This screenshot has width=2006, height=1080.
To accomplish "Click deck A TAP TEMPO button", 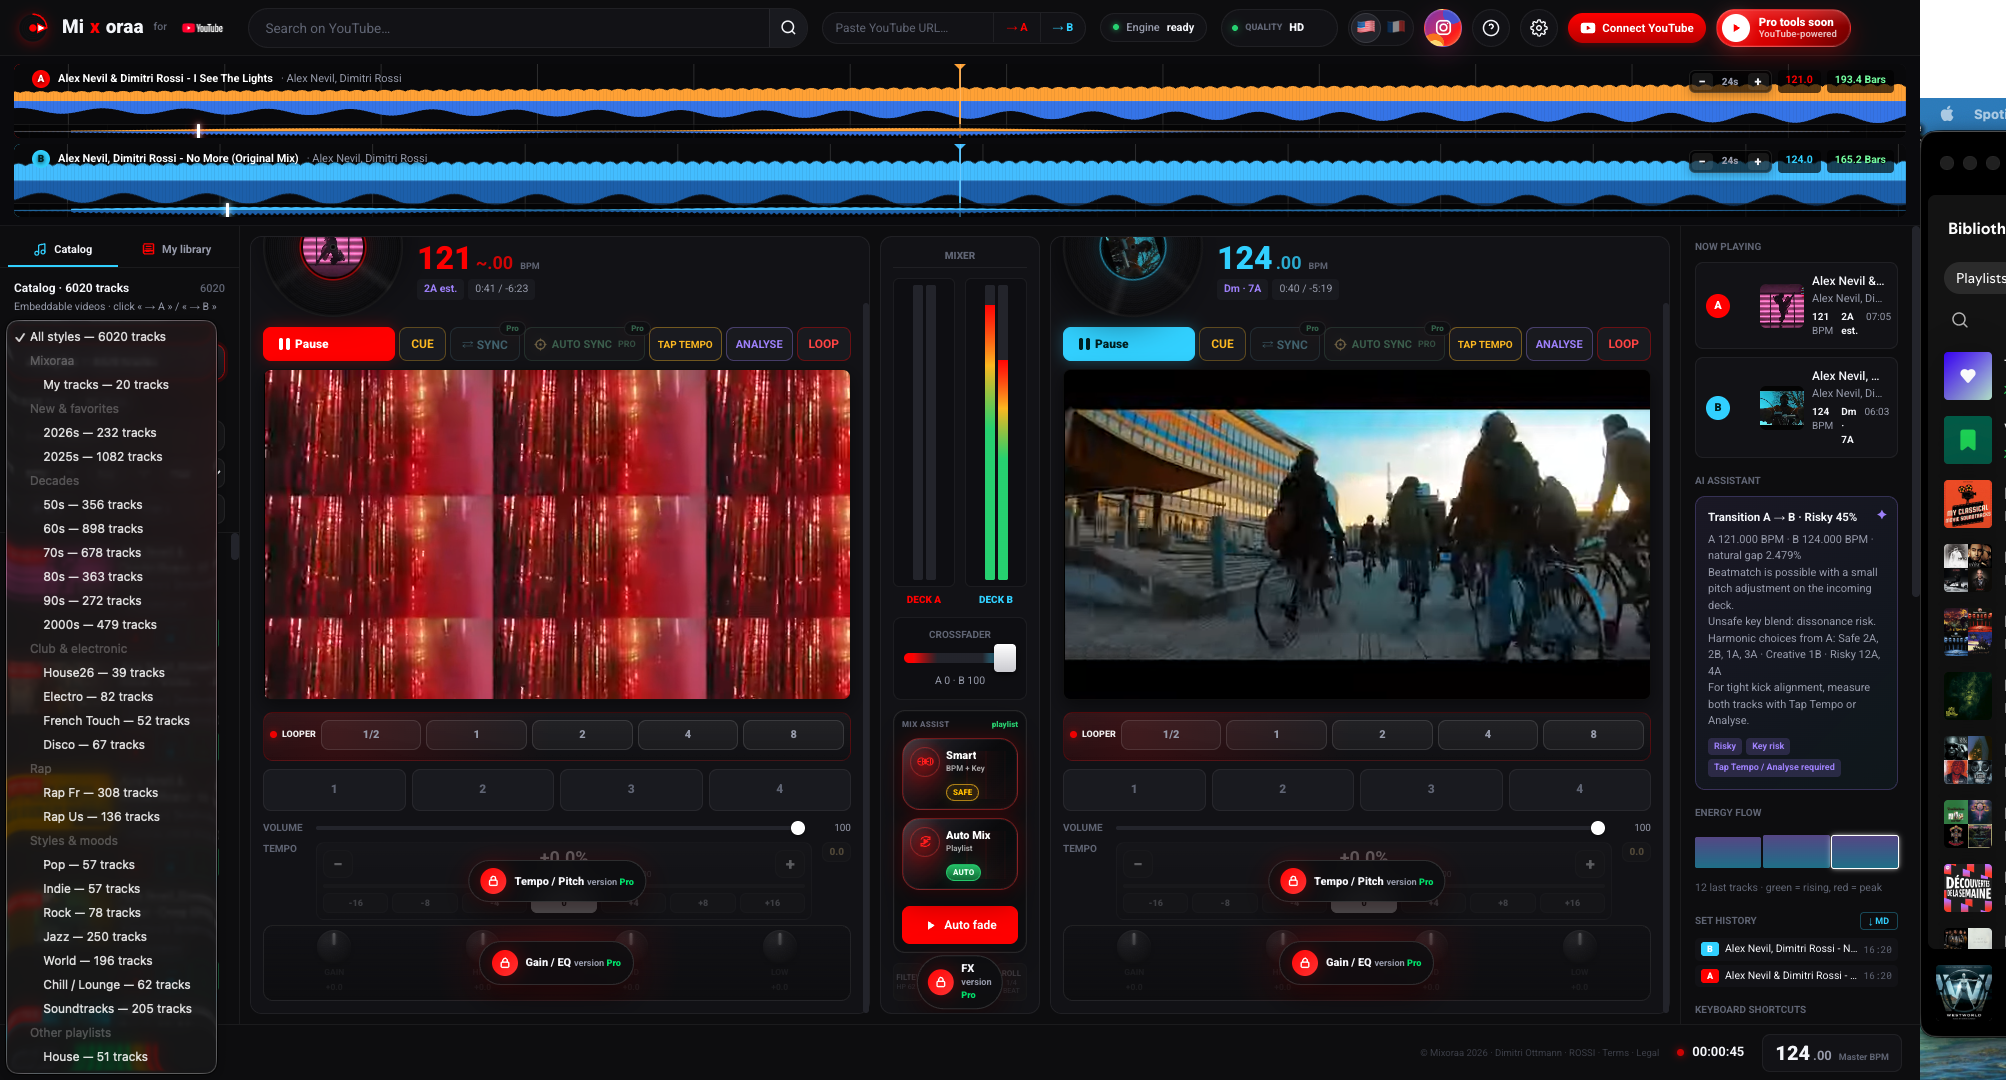I will (x=685, y=344).
